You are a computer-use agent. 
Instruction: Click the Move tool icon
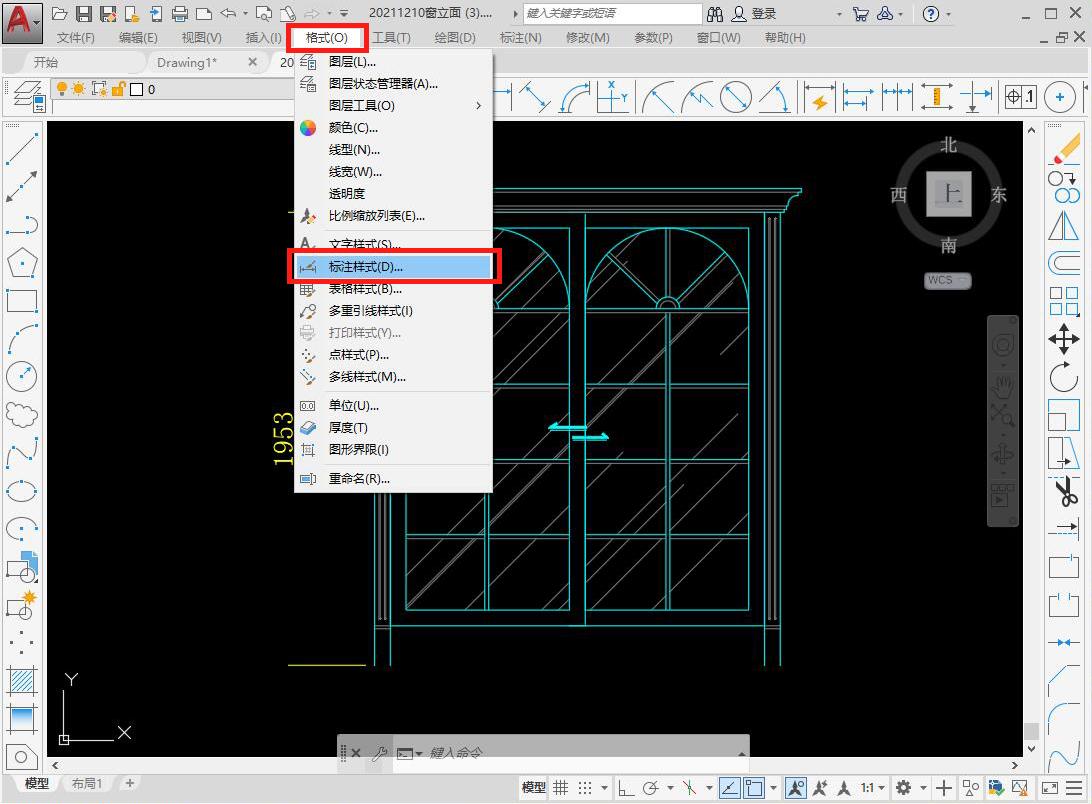pyautogui.click(x=1063, y=338)
